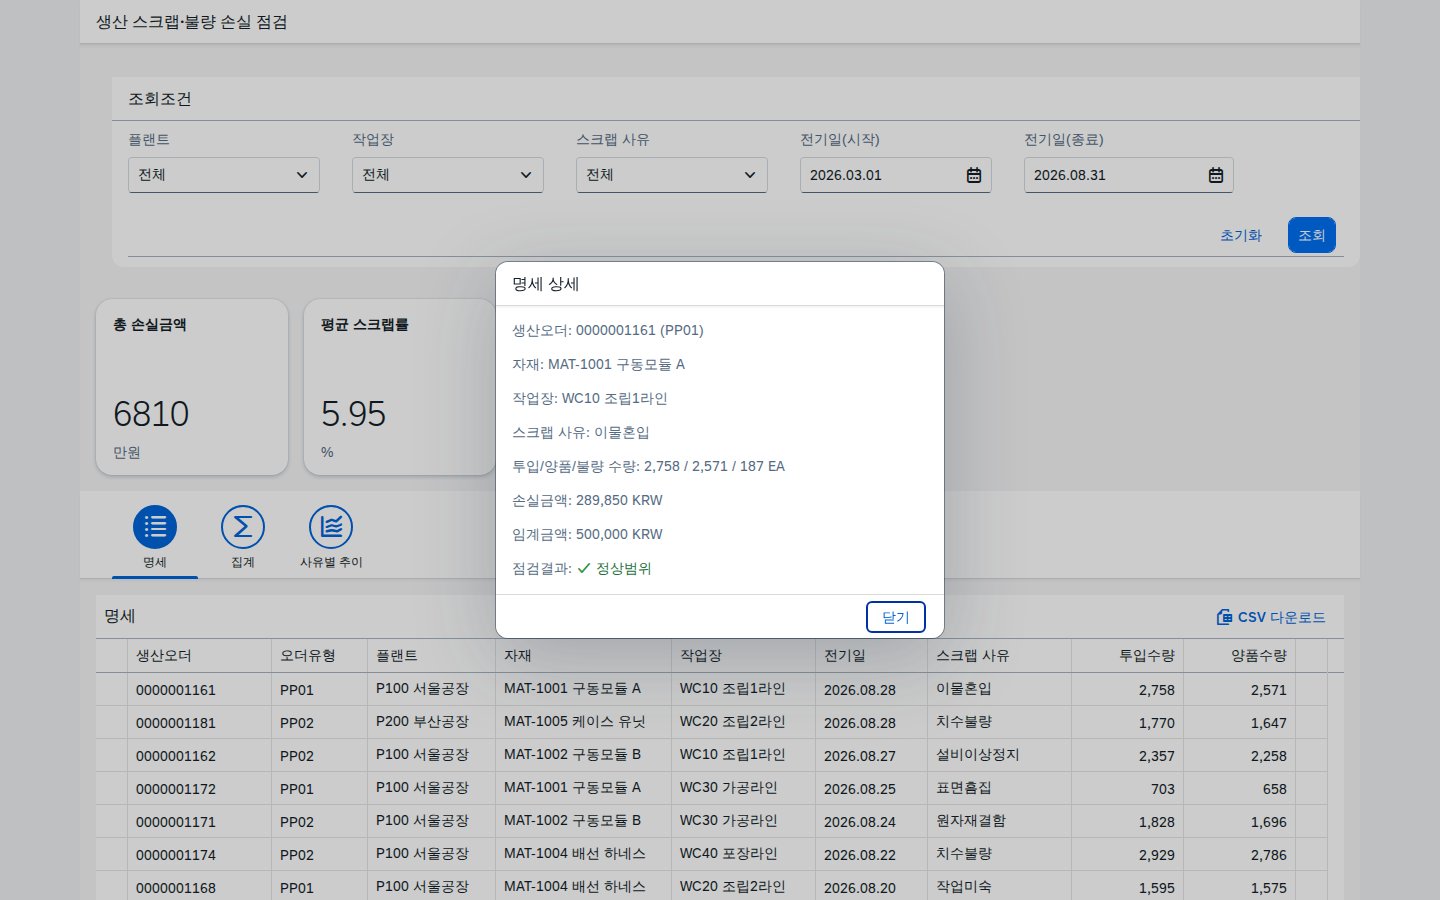Image resolution: width=1440 pixels, height=900 pixels.
Task: Open the 스크랩 사유 dropdown
Action: pos(672,175)
